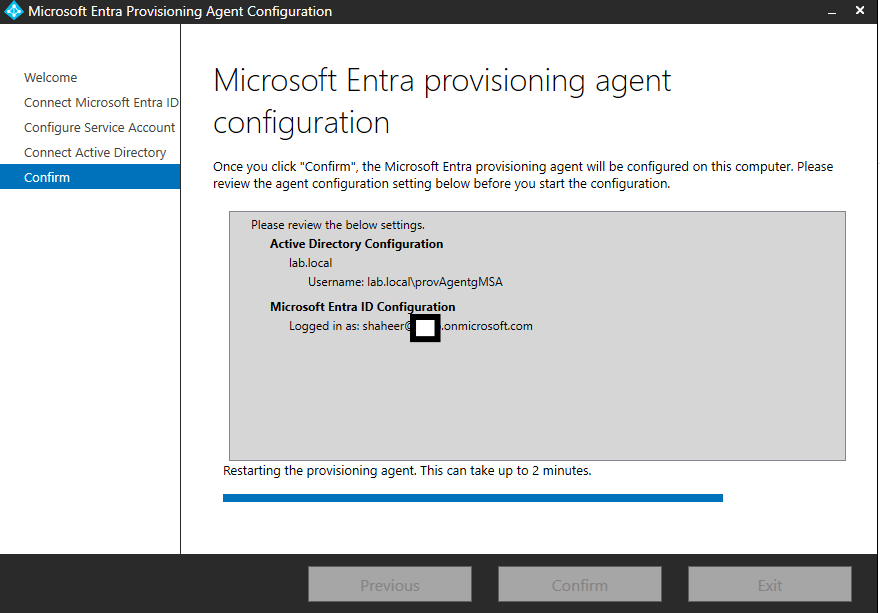Minimize the provisioning agent configuration window
The height and width of the screenshot is (613, 880).
(832, 12)
